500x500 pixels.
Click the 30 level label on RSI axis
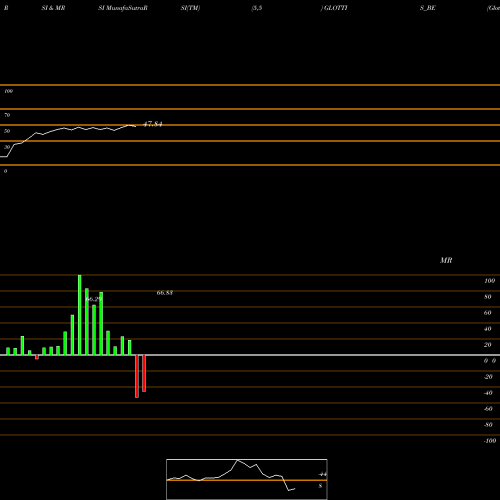(7, 147)
